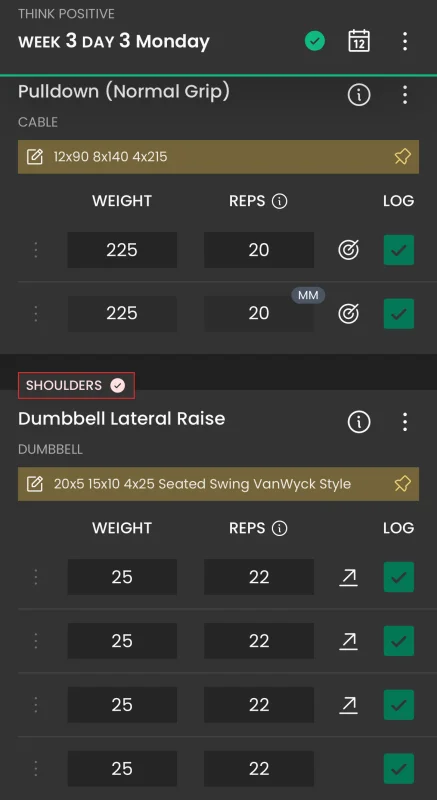Open workout options three-dot menu in header

[x=405, y=41]
